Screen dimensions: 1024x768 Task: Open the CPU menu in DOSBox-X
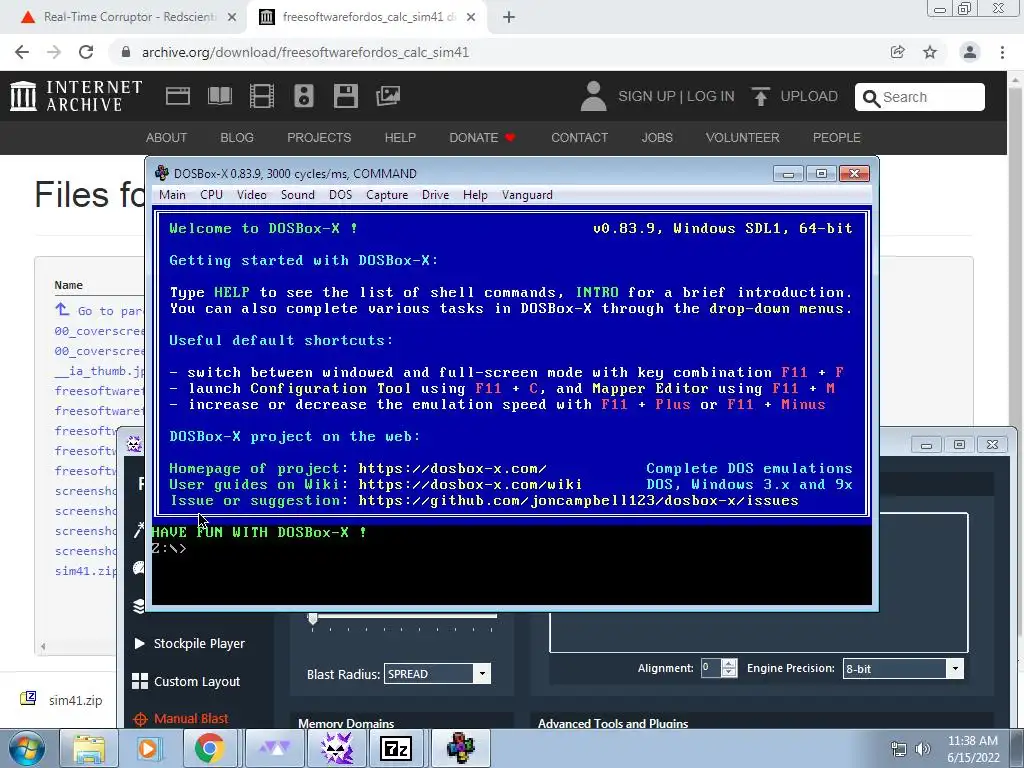point(211,195)
